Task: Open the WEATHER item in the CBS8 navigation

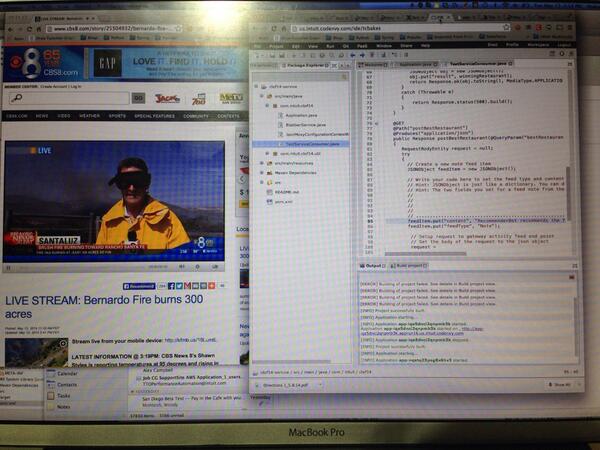Action: click(90, 116)
